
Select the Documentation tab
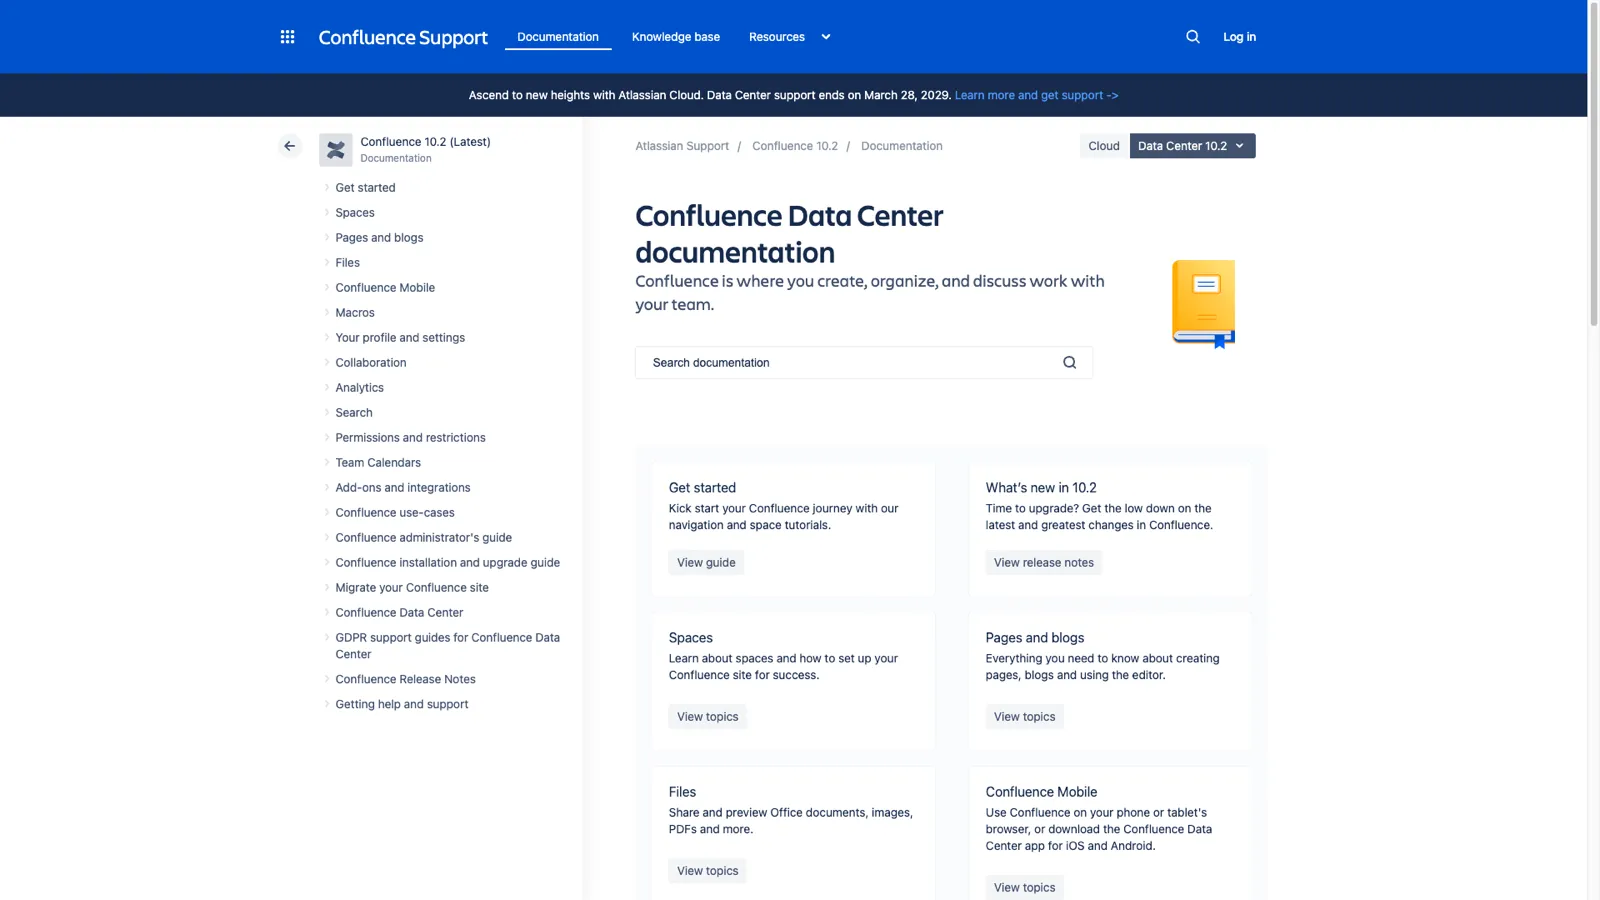[x=558, y=37]
